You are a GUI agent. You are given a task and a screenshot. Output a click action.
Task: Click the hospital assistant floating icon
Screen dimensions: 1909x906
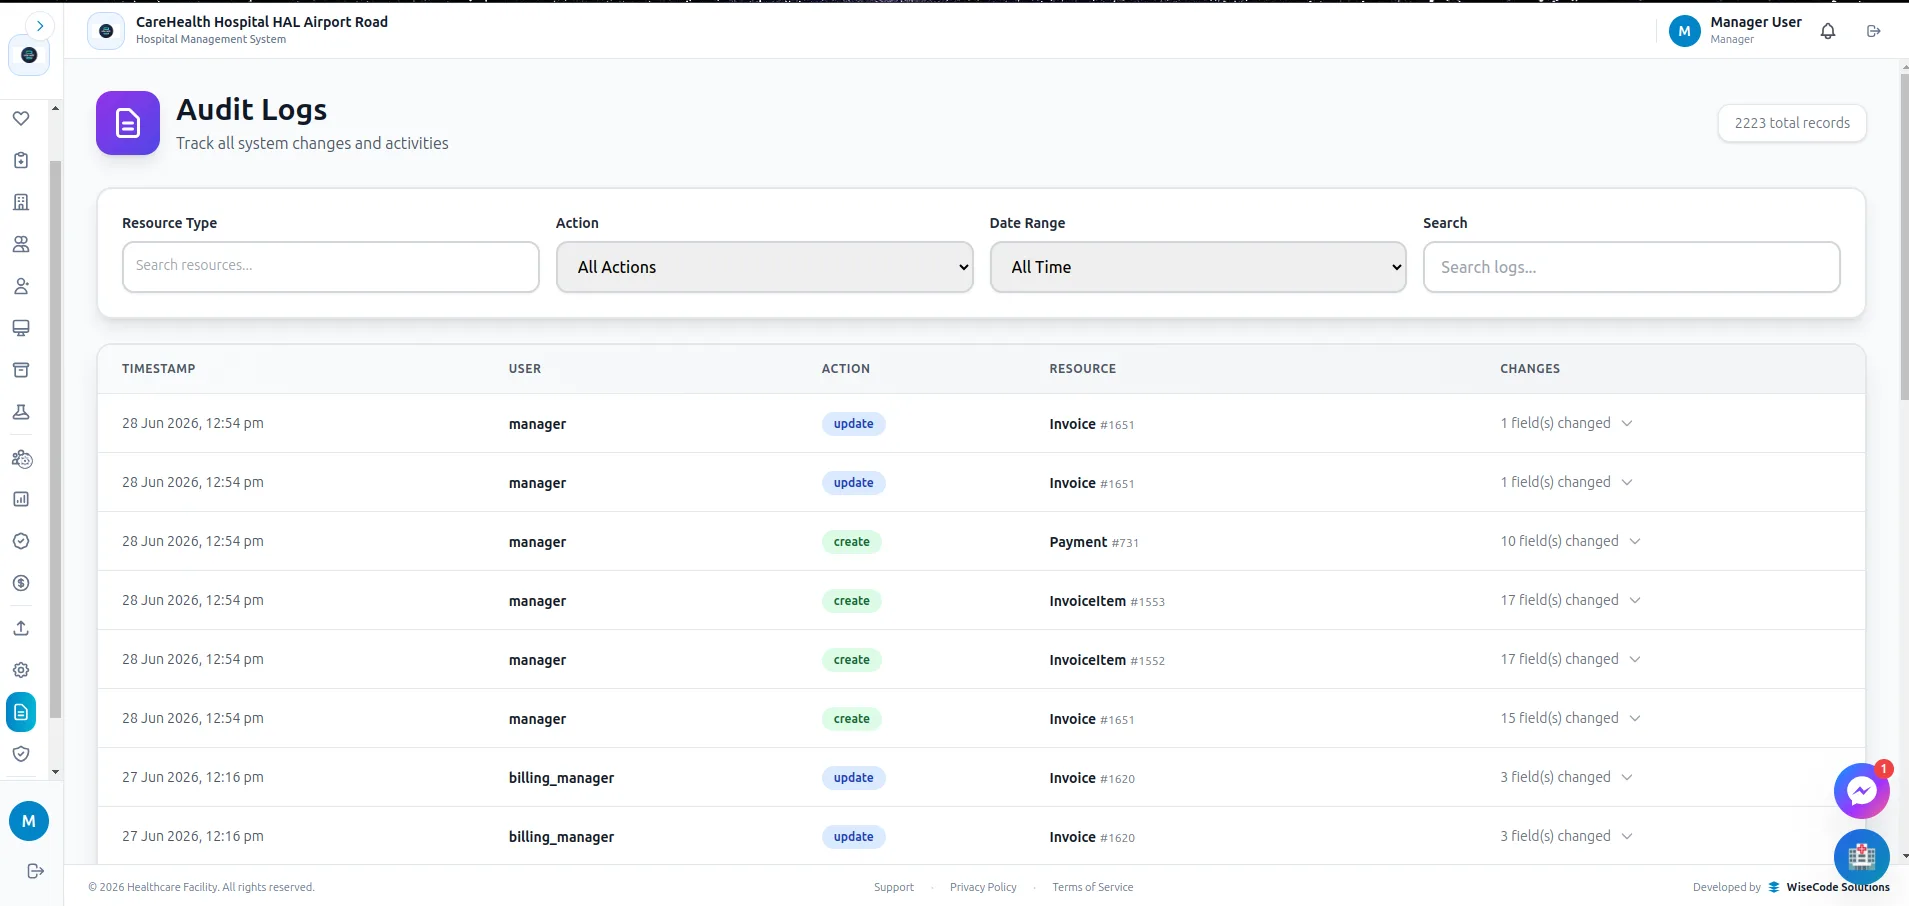1861,857
